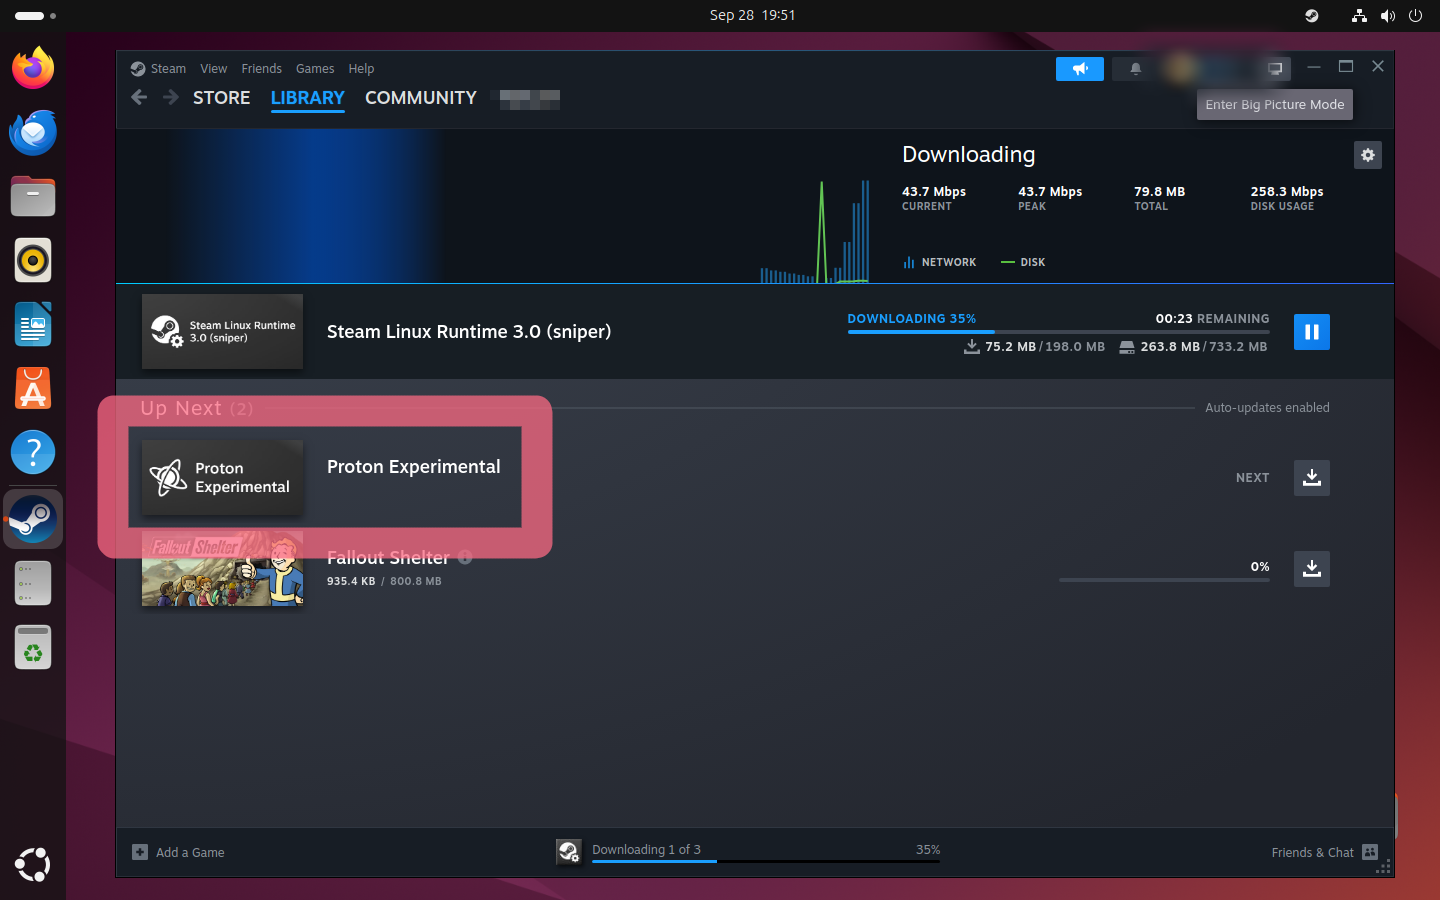Go back using the left arrow
Image resolution: width=1440 pixels, height=900 pixels.
click(x=140, y=97)
